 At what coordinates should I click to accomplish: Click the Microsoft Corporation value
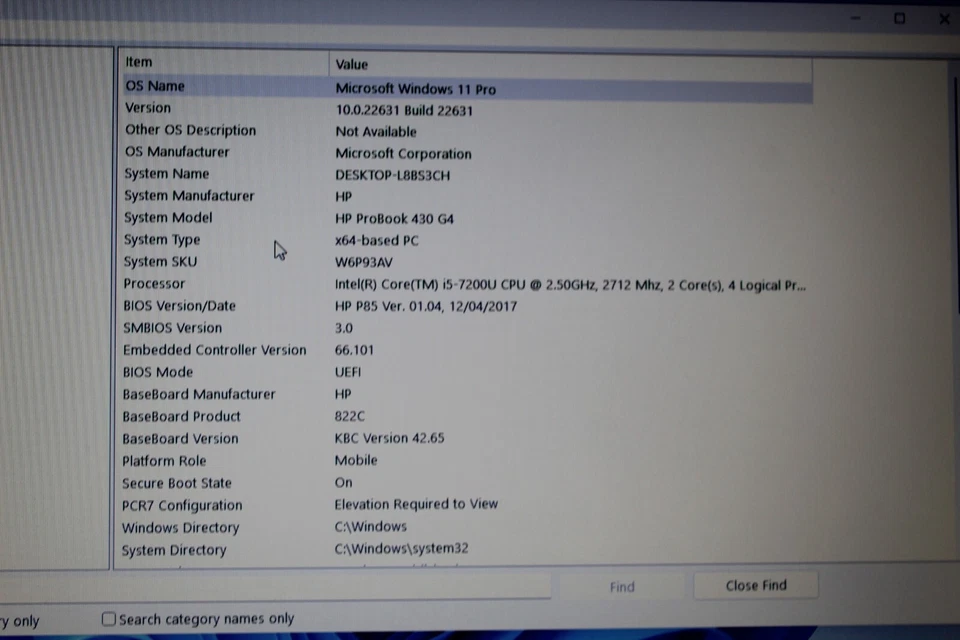point(403,154)
